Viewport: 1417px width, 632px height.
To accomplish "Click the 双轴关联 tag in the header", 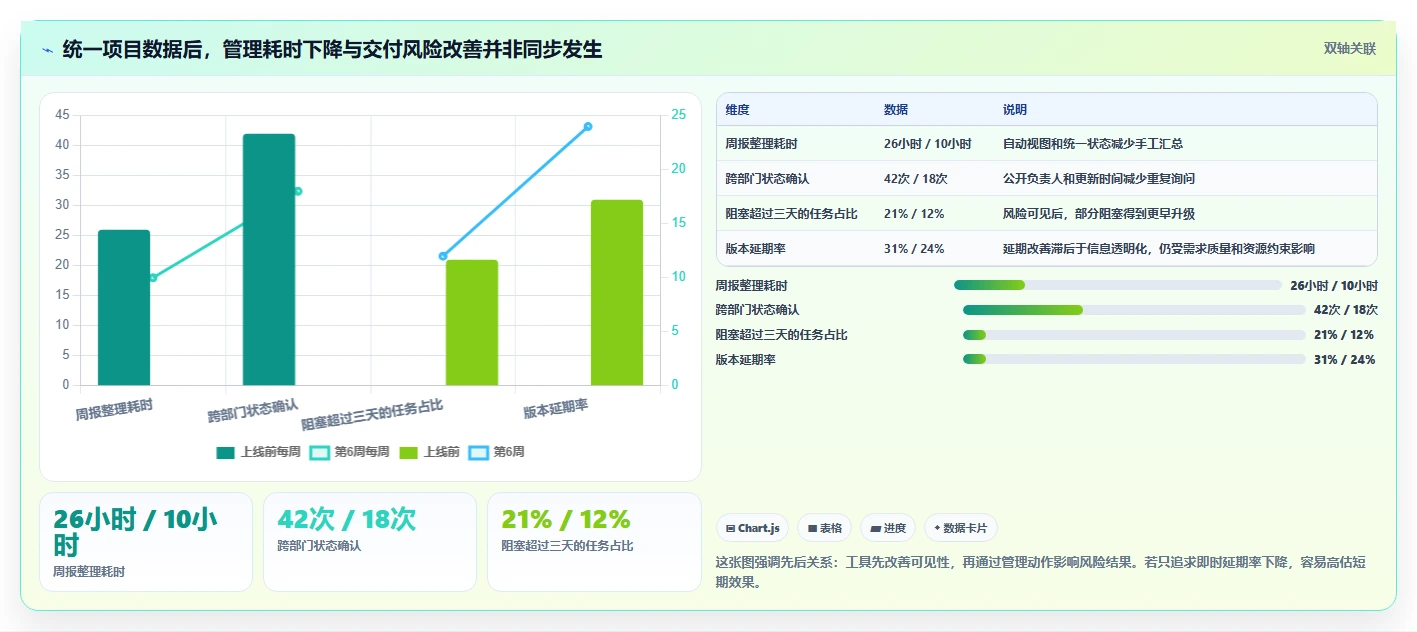I will (x=1350, y=49).
